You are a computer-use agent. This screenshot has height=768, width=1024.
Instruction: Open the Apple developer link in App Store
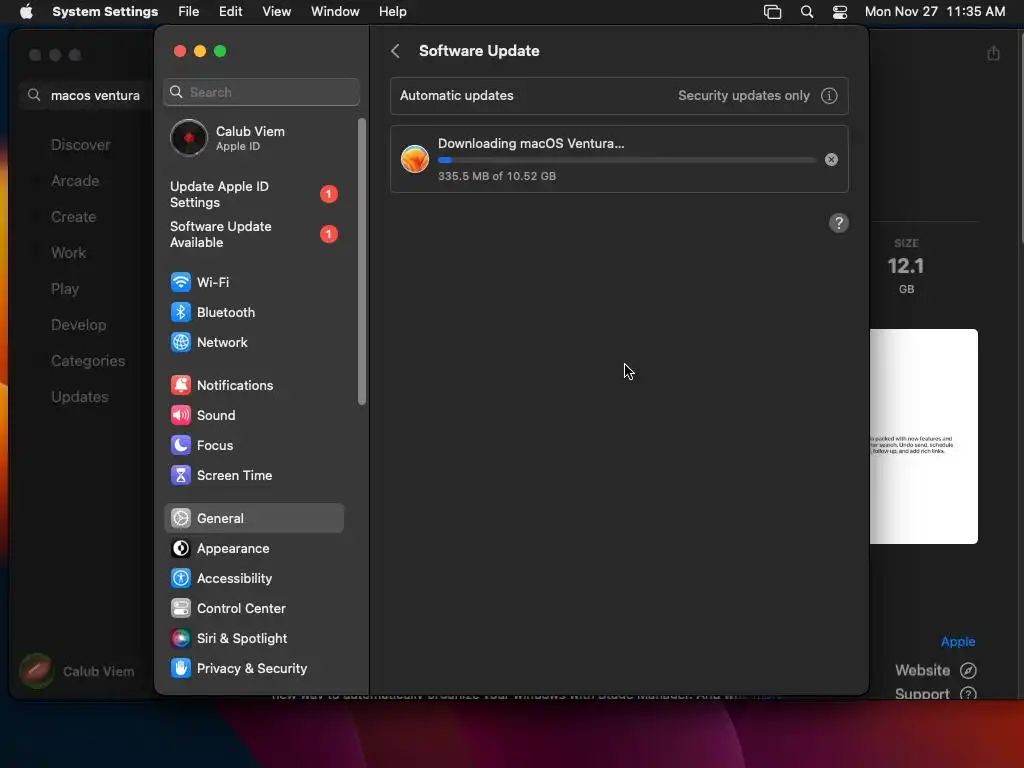957,641
